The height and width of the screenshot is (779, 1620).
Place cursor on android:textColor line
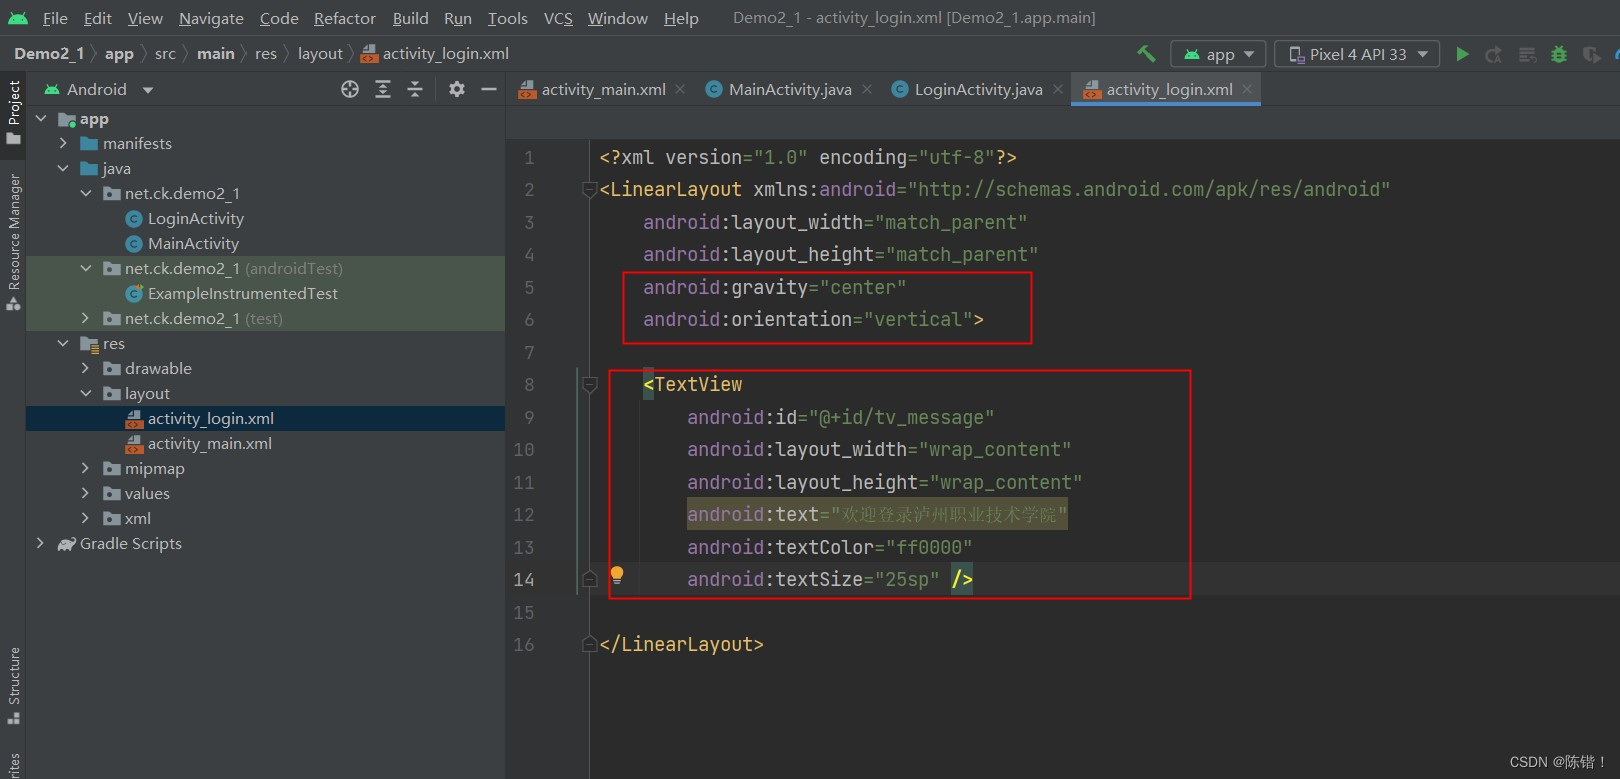[x=829, y=547]
